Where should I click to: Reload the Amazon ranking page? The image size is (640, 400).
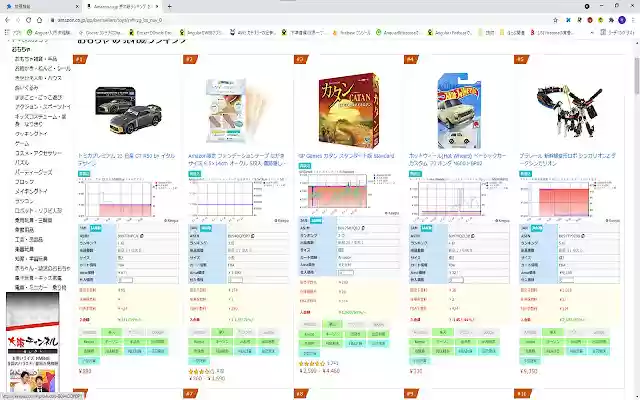29,20
